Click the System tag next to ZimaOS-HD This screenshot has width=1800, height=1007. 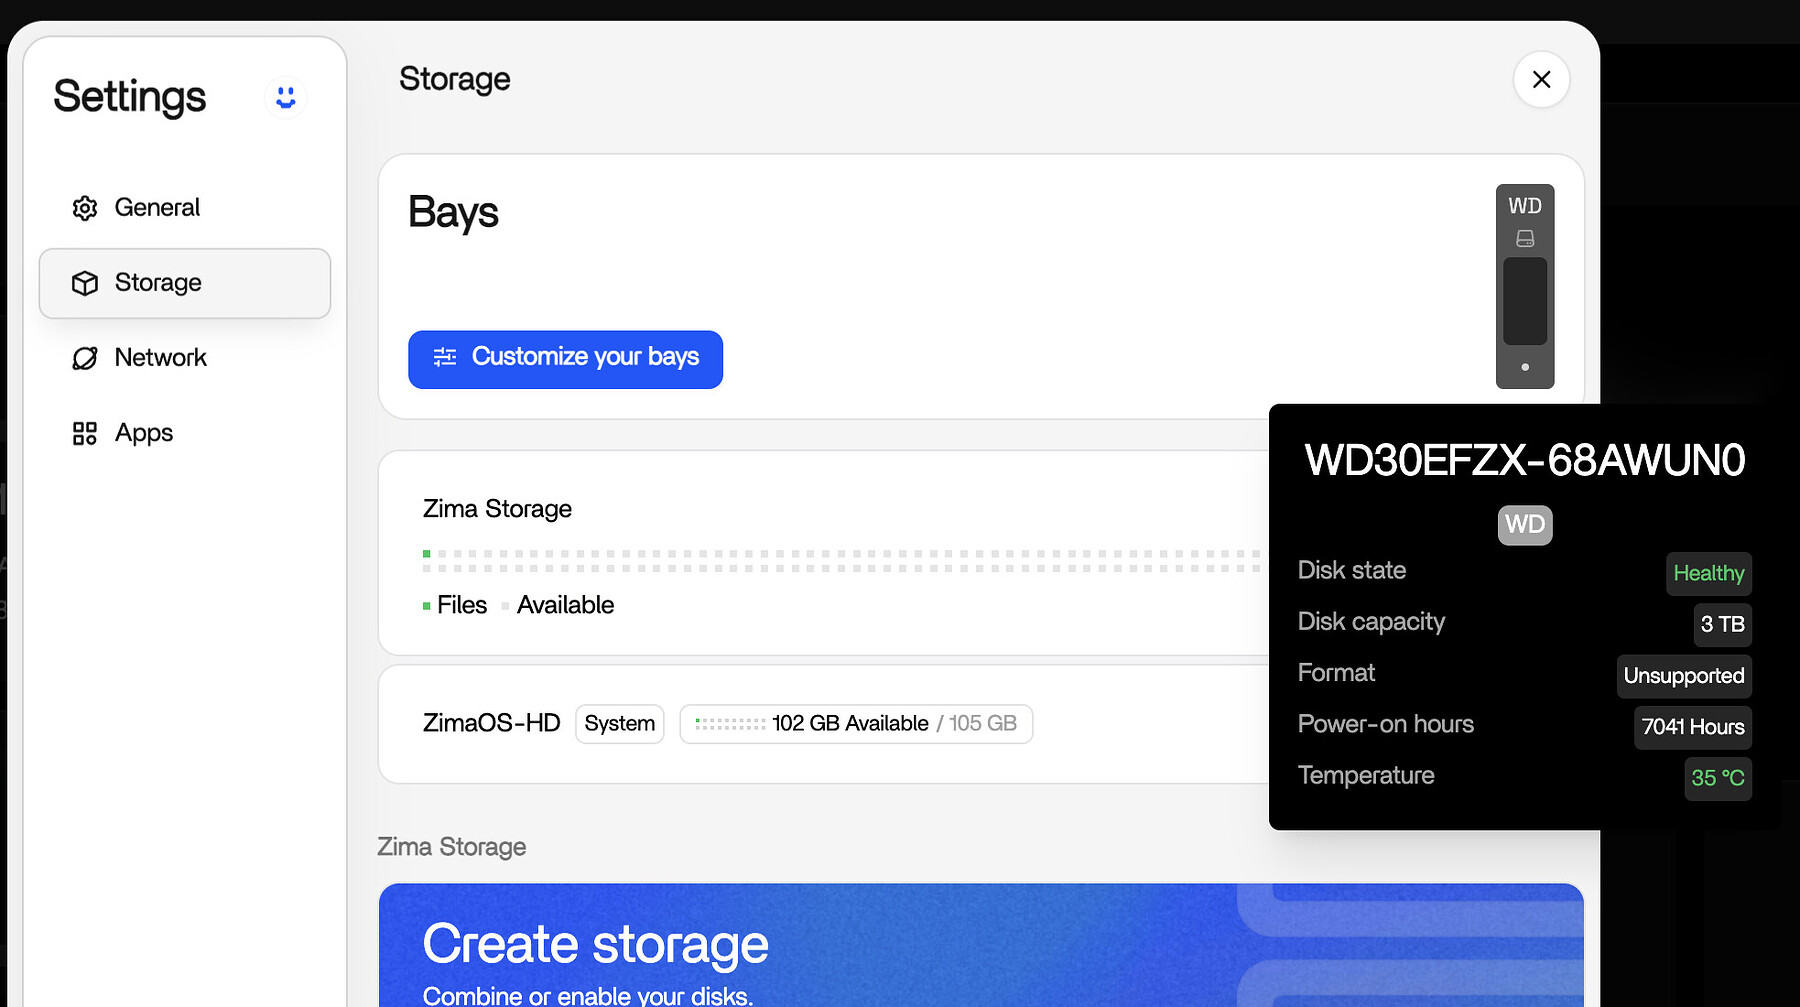pos(620,724)
